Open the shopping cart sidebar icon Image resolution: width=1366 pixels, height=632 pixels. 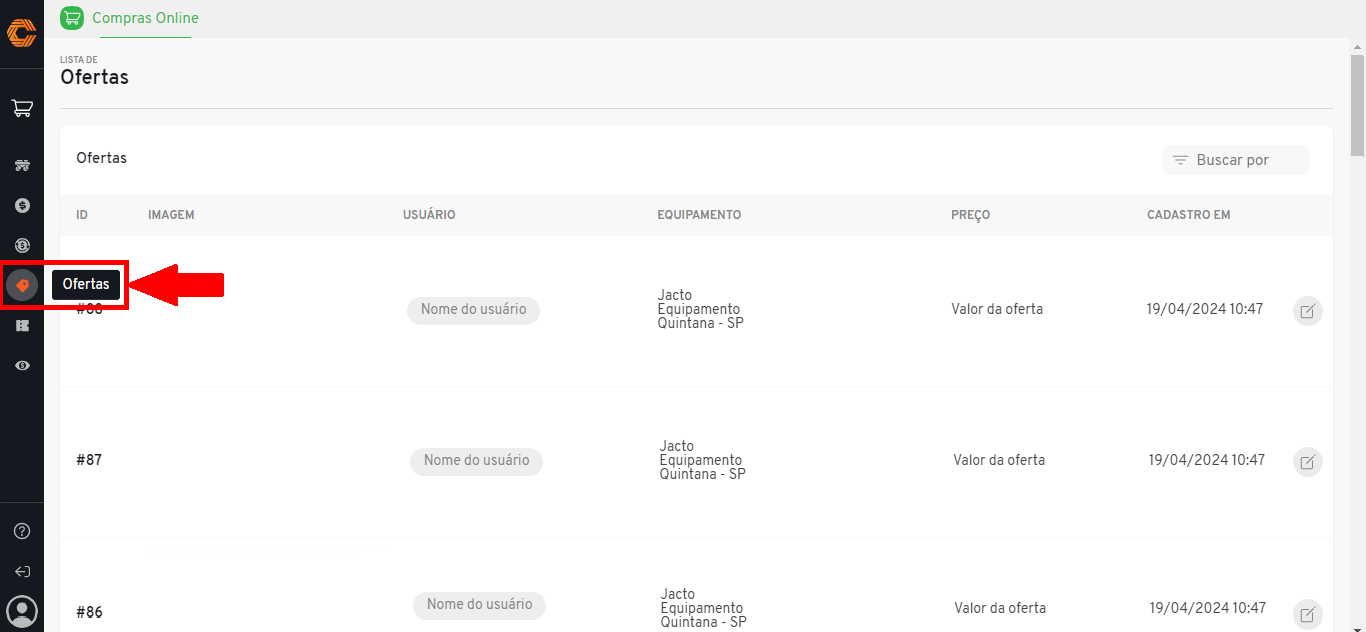(x=22, y=108)
